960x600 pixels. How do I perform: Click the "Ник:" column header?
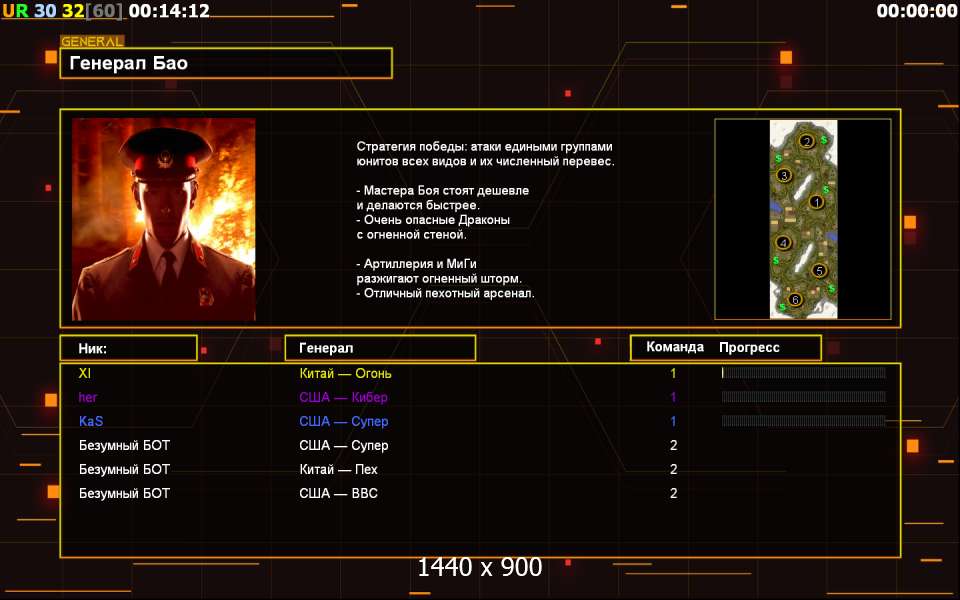click(x=127, y=348)
